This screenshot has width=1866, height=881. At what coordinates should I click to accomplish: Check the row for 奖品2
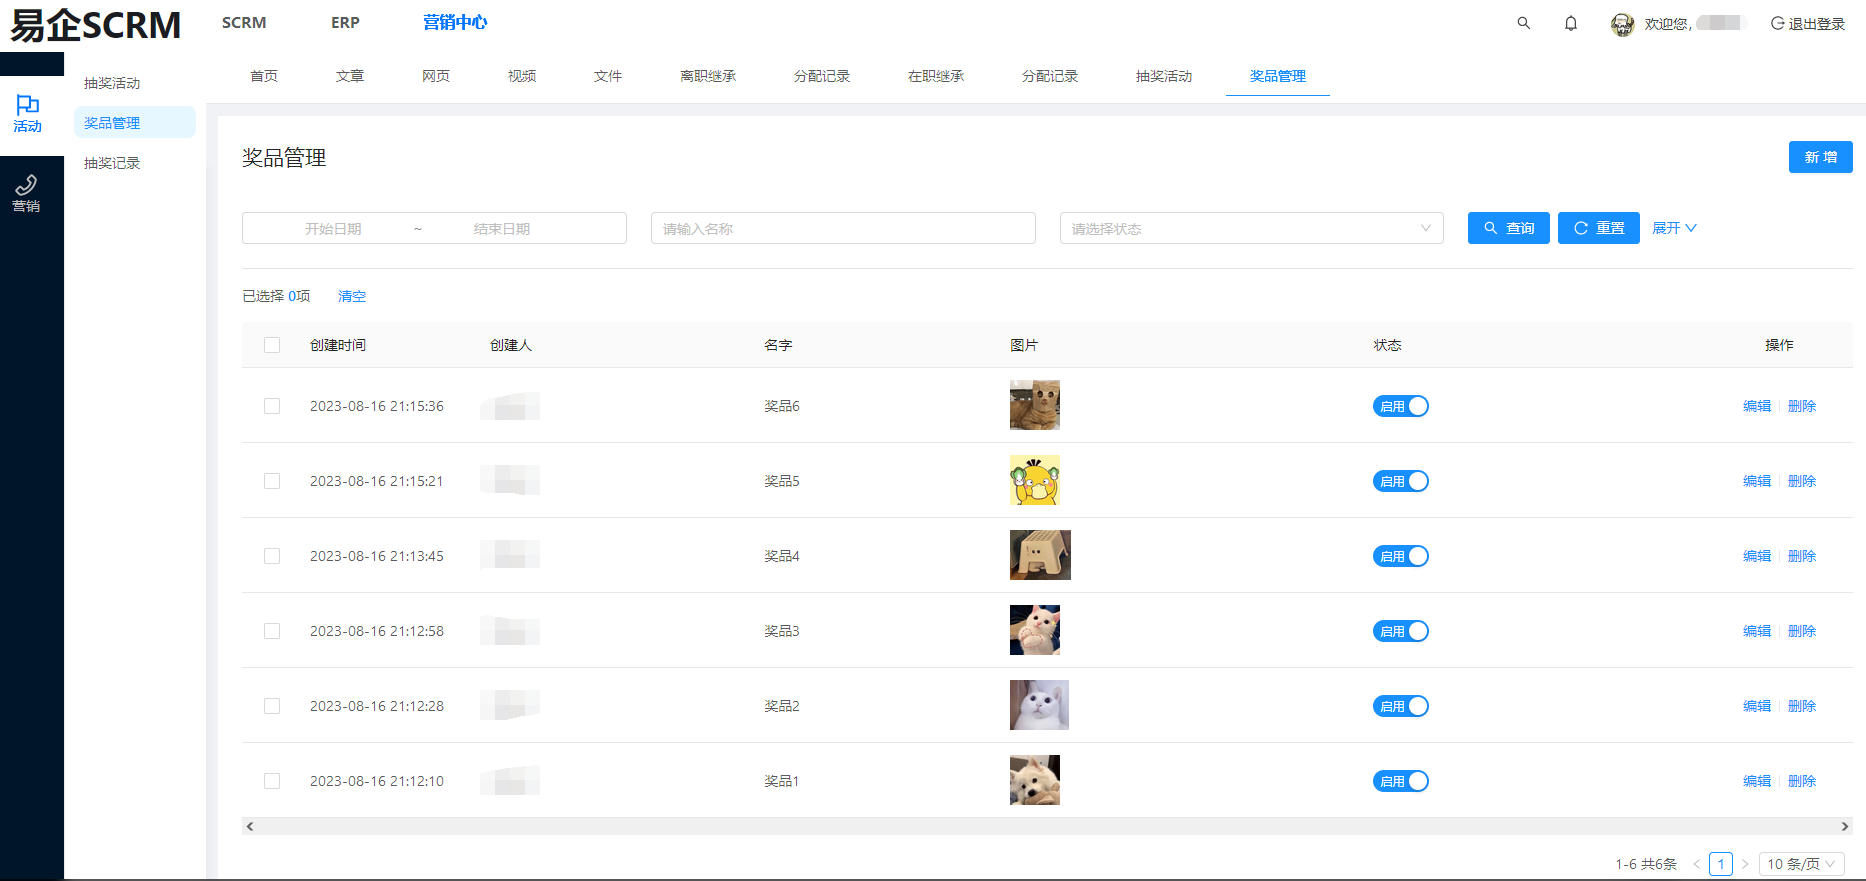point(272,706)
